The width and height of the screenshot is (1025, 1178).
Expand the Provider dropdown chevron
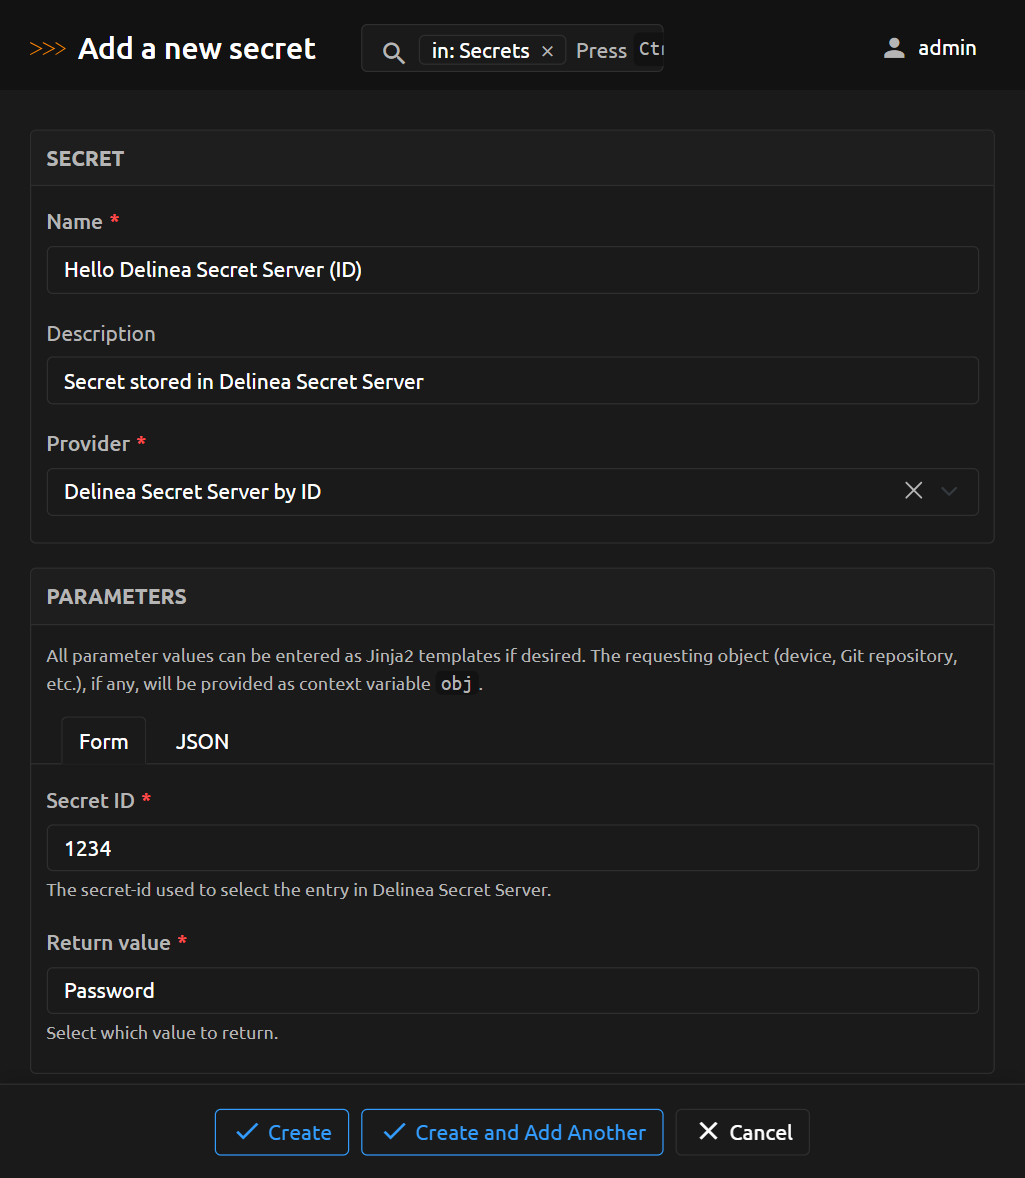click(950, 491)
